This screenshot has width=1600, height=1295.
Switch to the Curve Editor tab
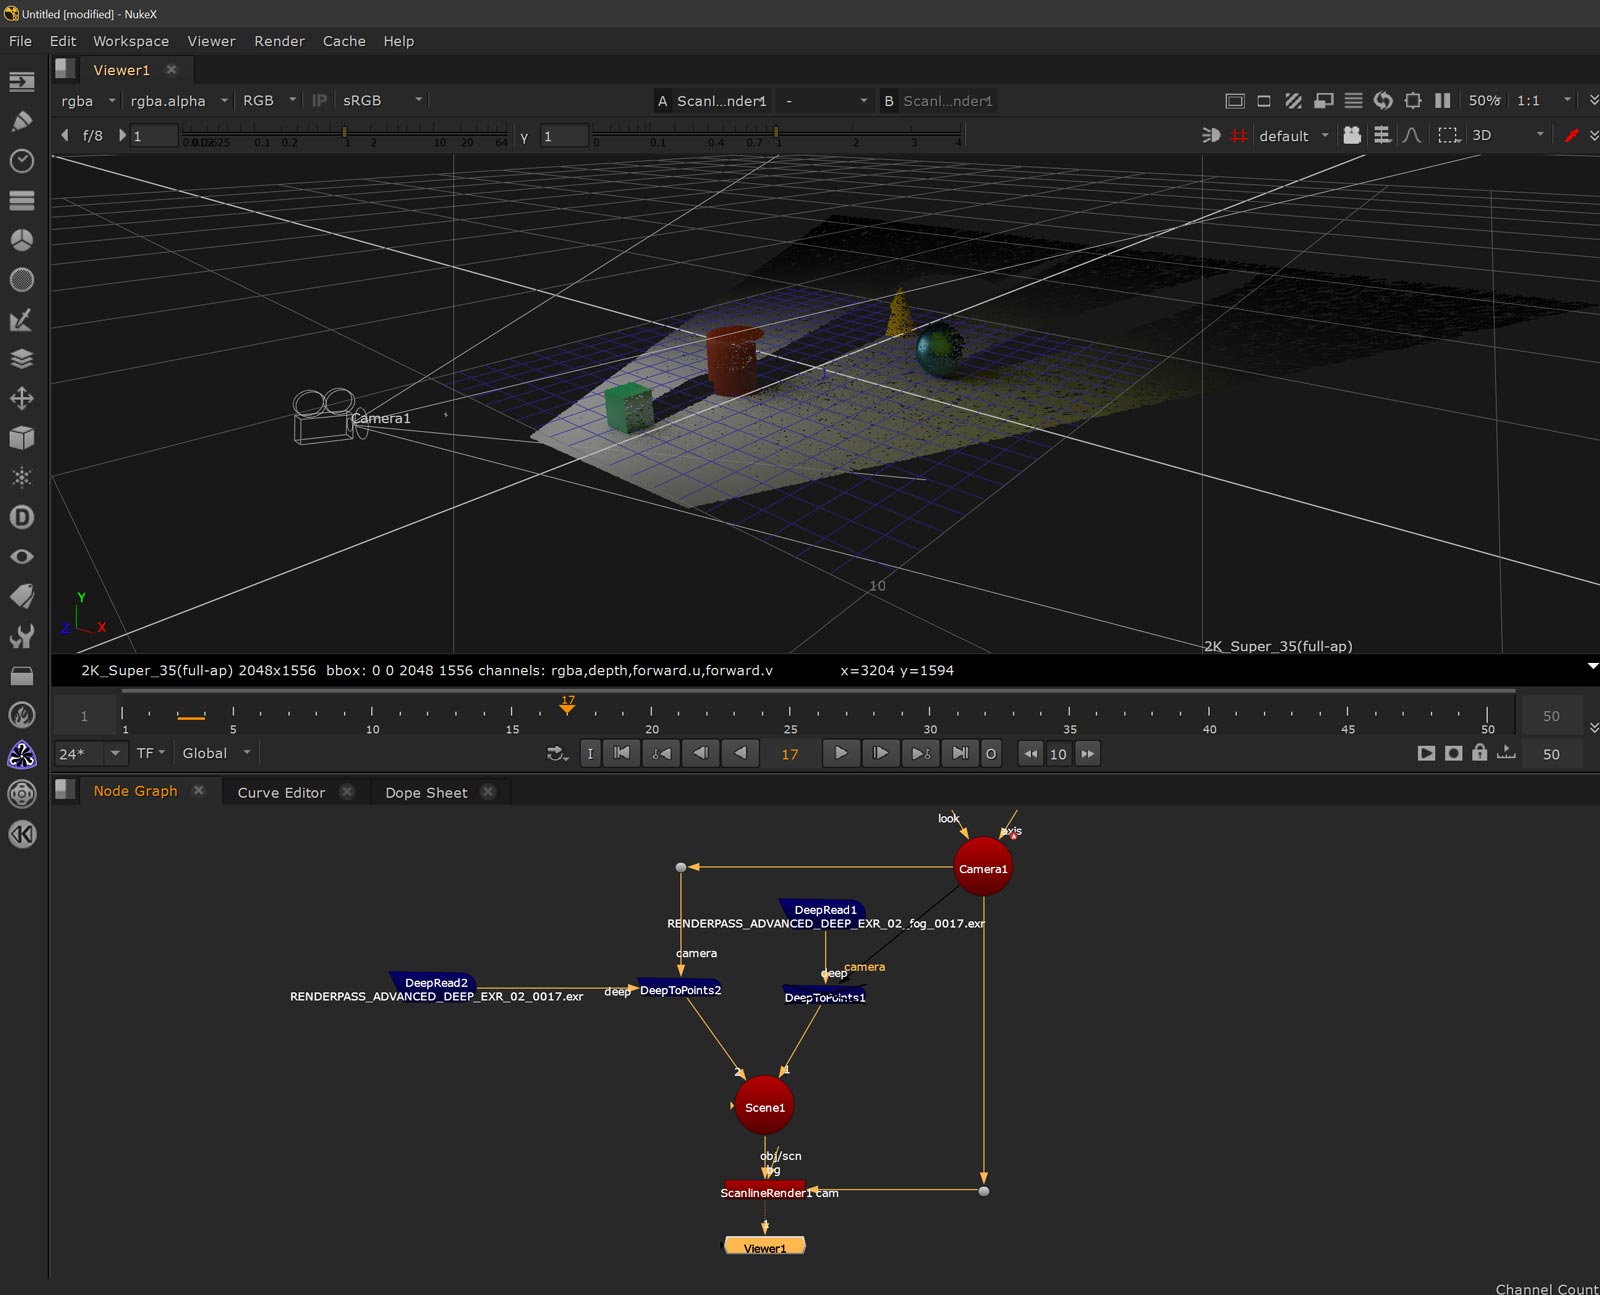coord(281,792)
